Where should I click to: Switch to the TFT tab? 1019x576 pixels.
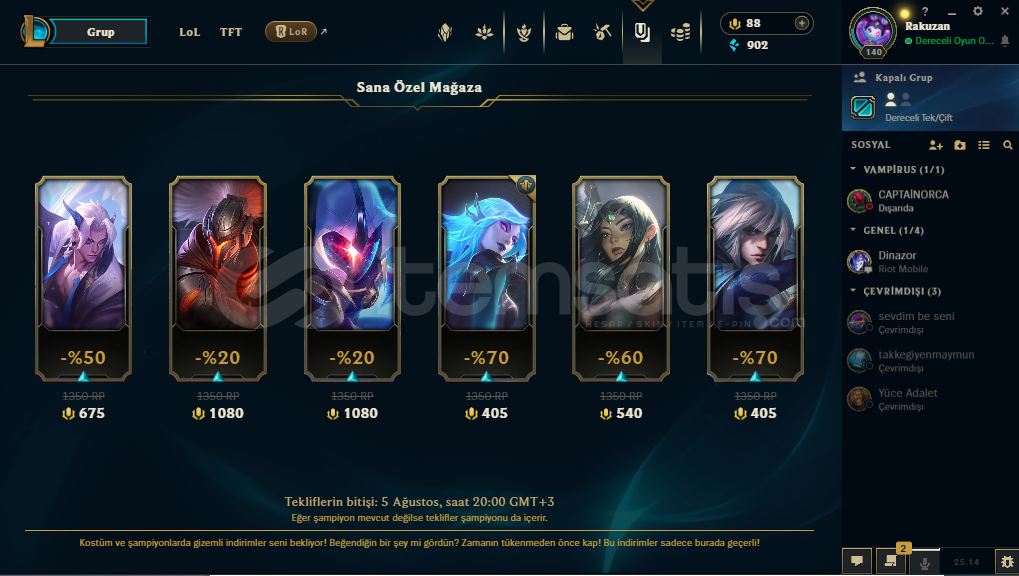[231, 32]
